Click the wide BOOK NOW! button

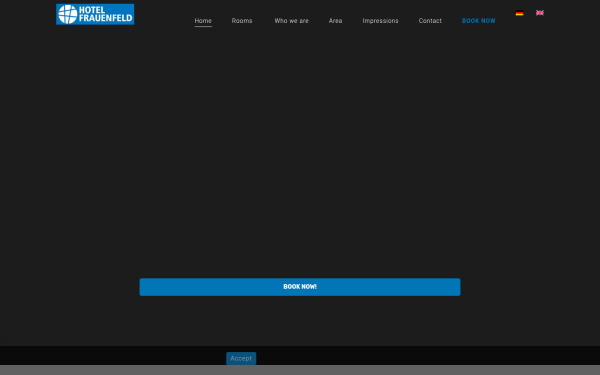click(x=300, y=287)
